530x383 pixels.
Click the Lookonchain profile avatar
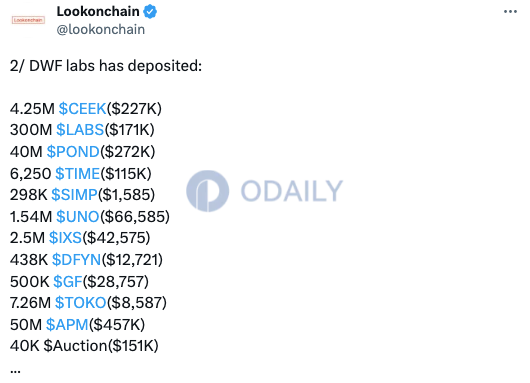point(28,20)
